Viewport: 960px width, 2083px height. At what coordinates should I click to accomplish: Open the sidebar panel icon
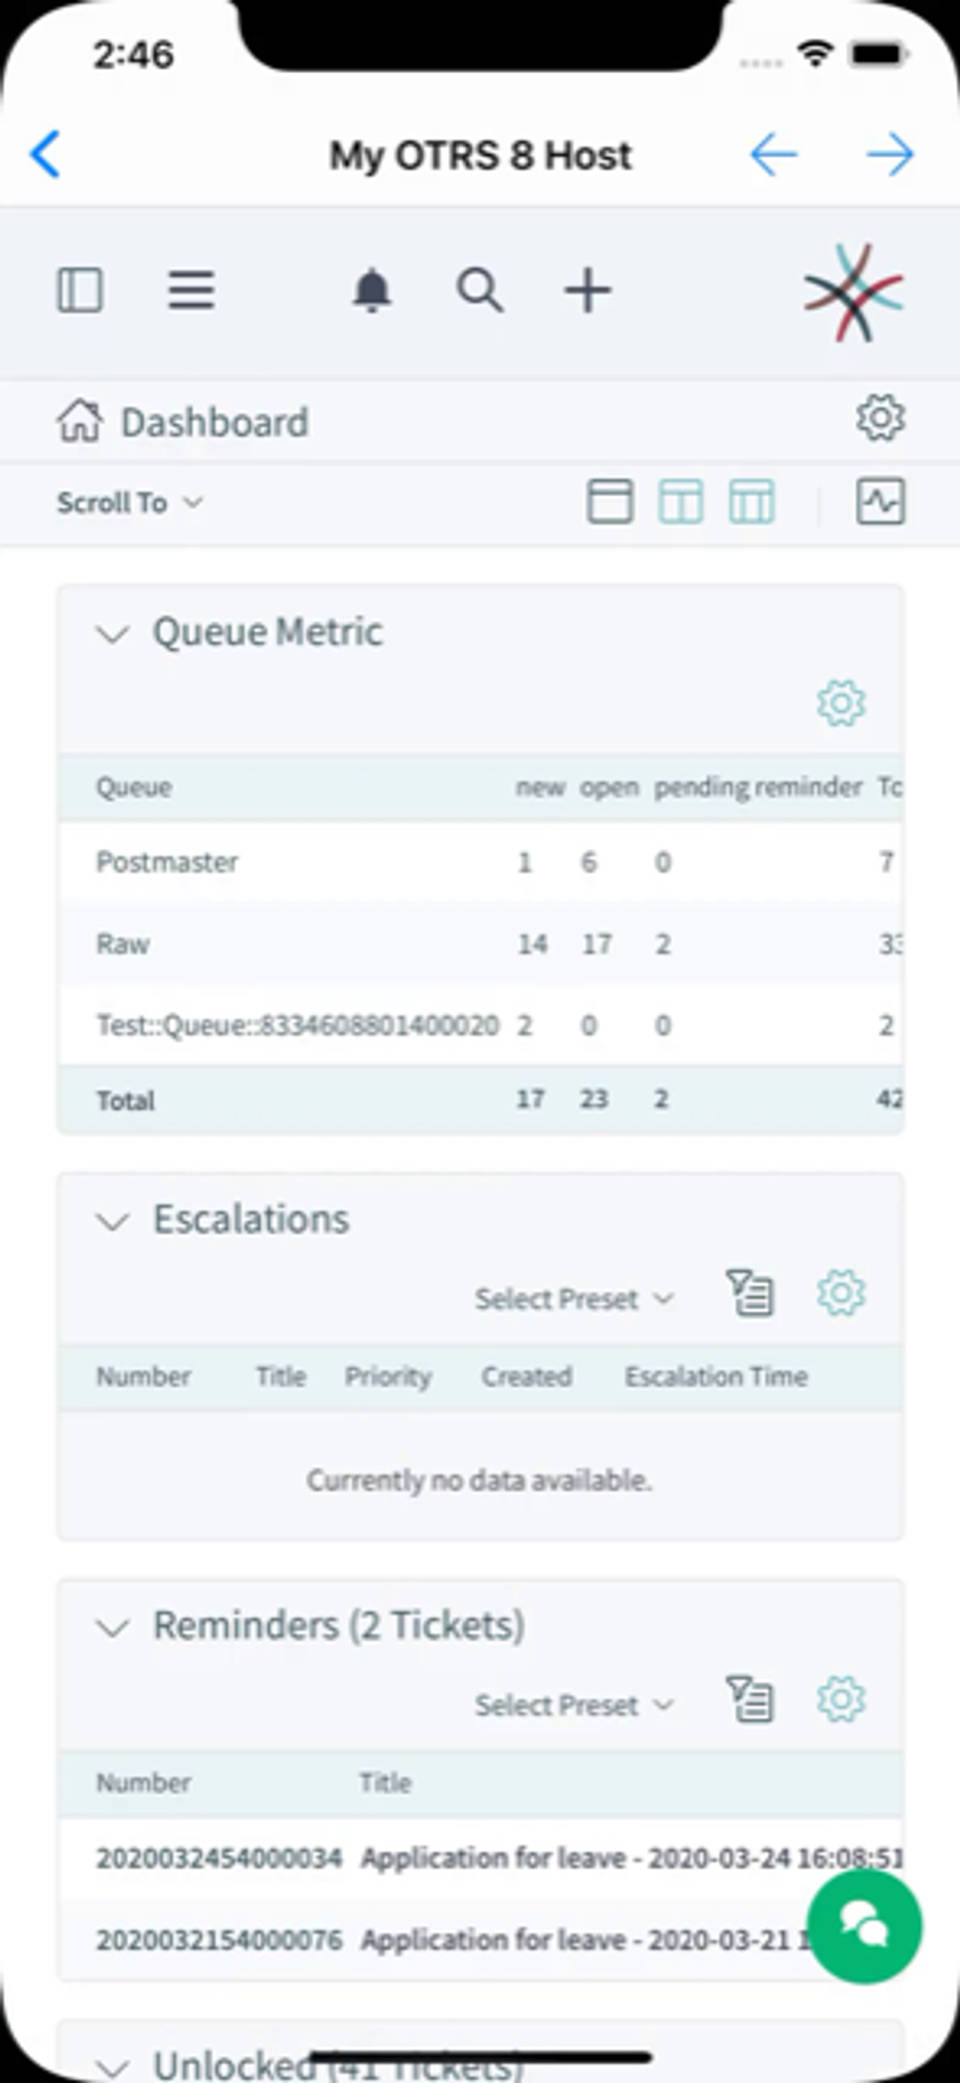79,291
